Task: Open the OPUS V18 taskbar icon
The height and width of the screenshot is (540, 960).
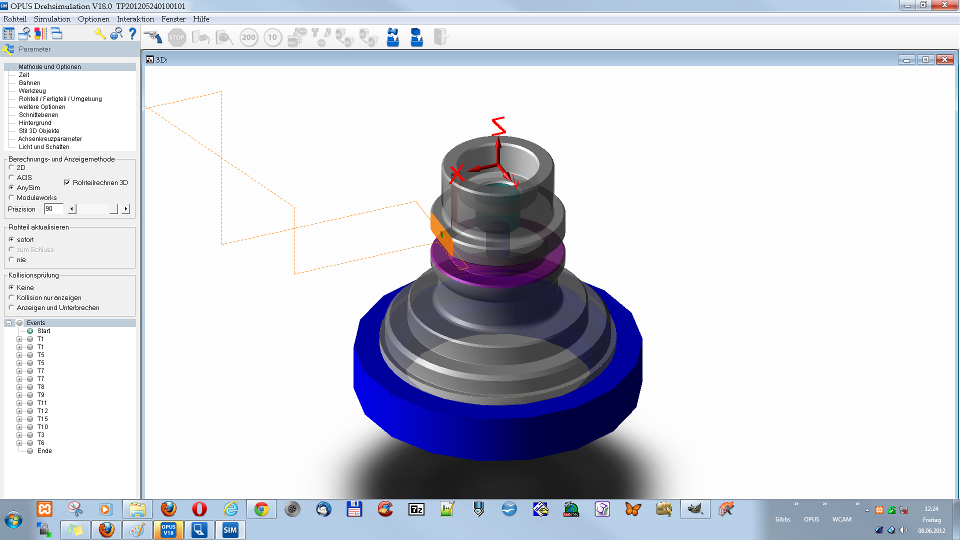Action: pos(168,530)
